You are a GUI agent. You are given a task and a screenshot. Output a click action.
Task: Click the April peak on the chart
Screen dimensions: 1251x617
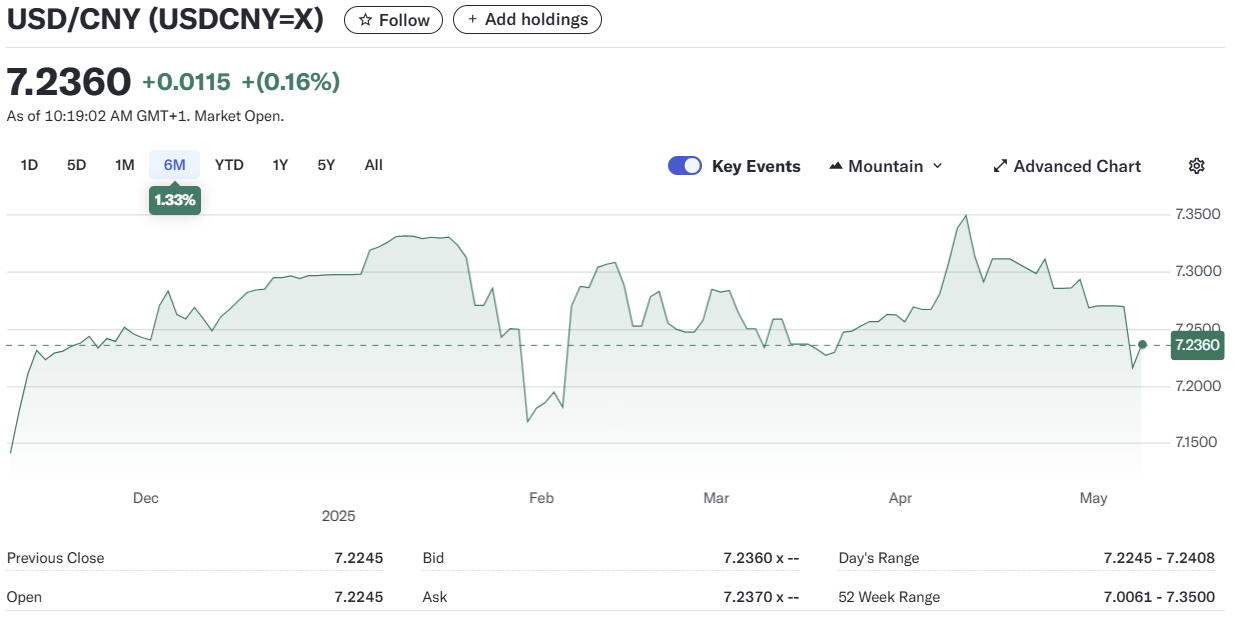coord(965,216)
